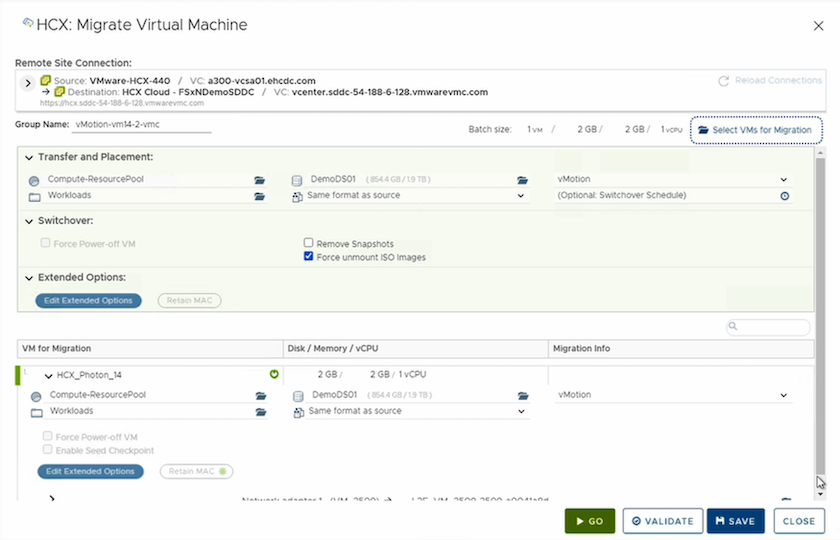The image size is (840, 540).
Task: Click the Group Name text field
Action: (142, 125)
